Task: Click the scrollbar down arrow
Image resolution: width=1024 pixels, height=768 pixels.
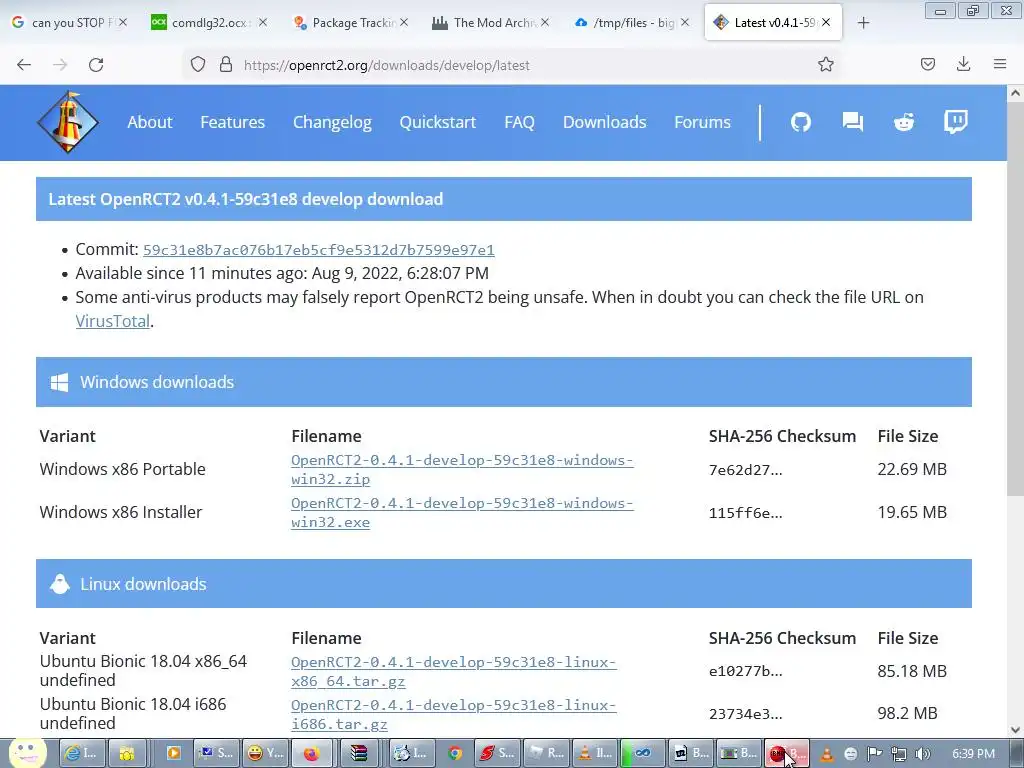Action: click(1015, 730)
